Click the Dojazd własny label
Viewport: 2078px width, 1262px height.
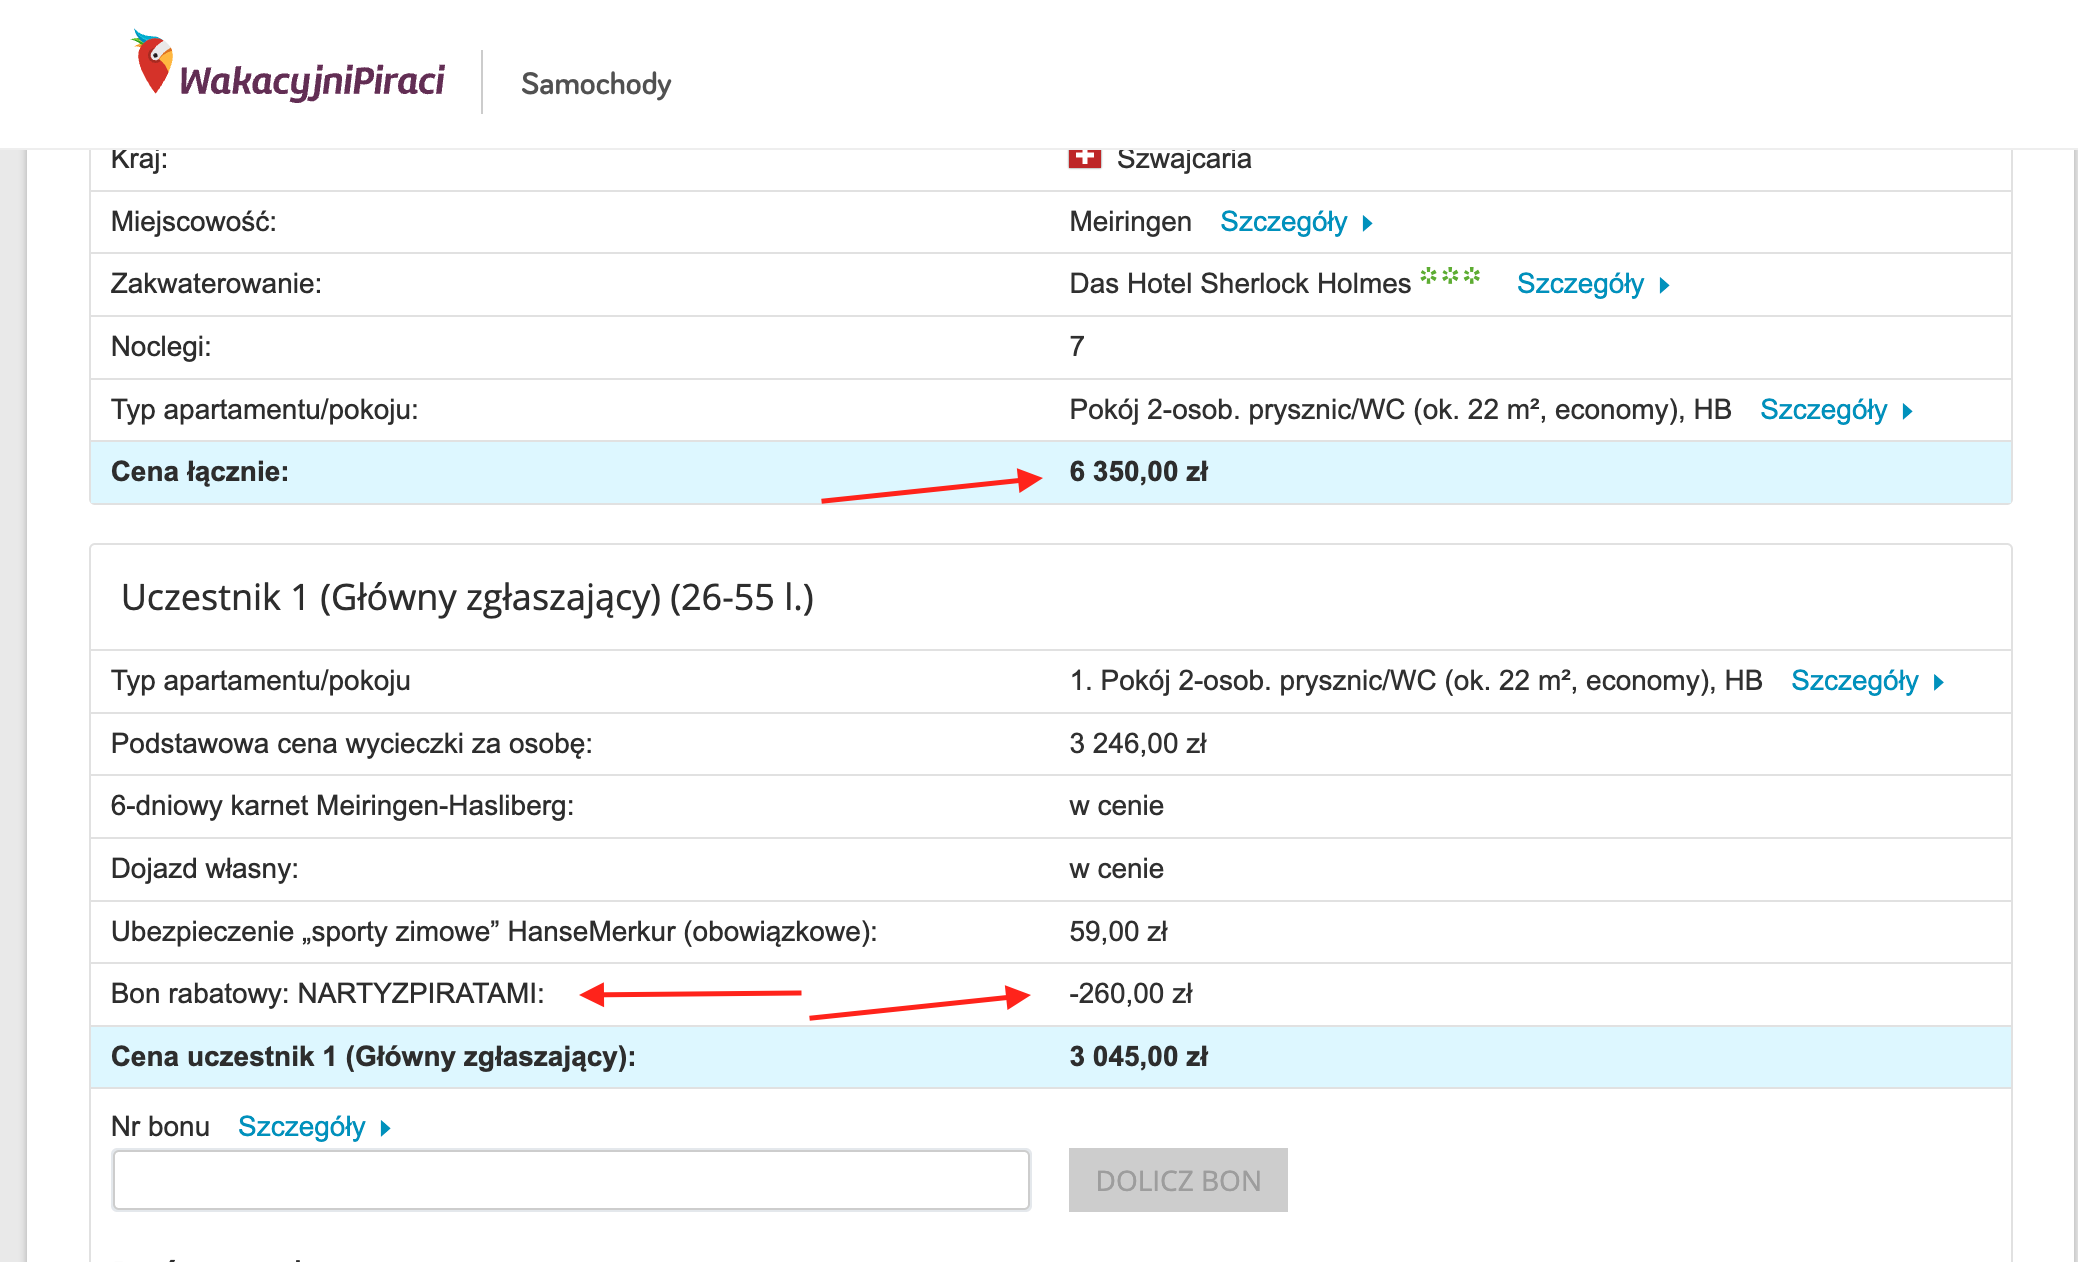204,869
